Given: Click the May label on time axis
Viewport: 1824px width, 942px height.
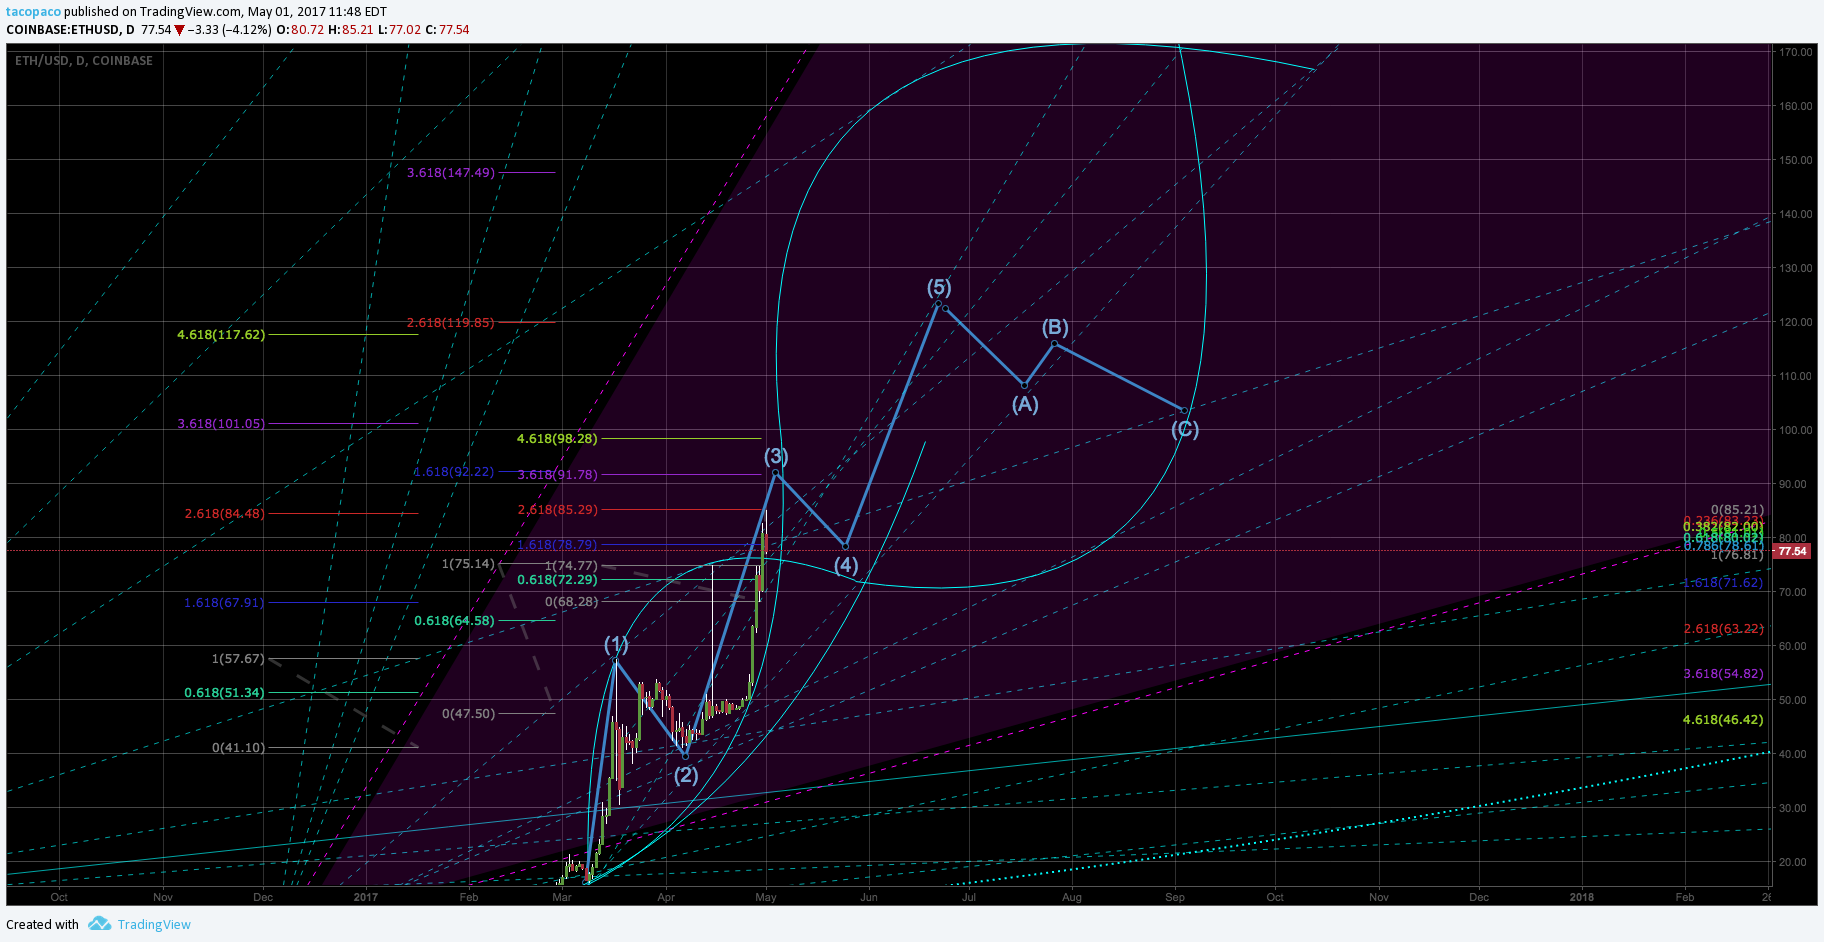Looking at the screenshot, I should tap(766, 897).
